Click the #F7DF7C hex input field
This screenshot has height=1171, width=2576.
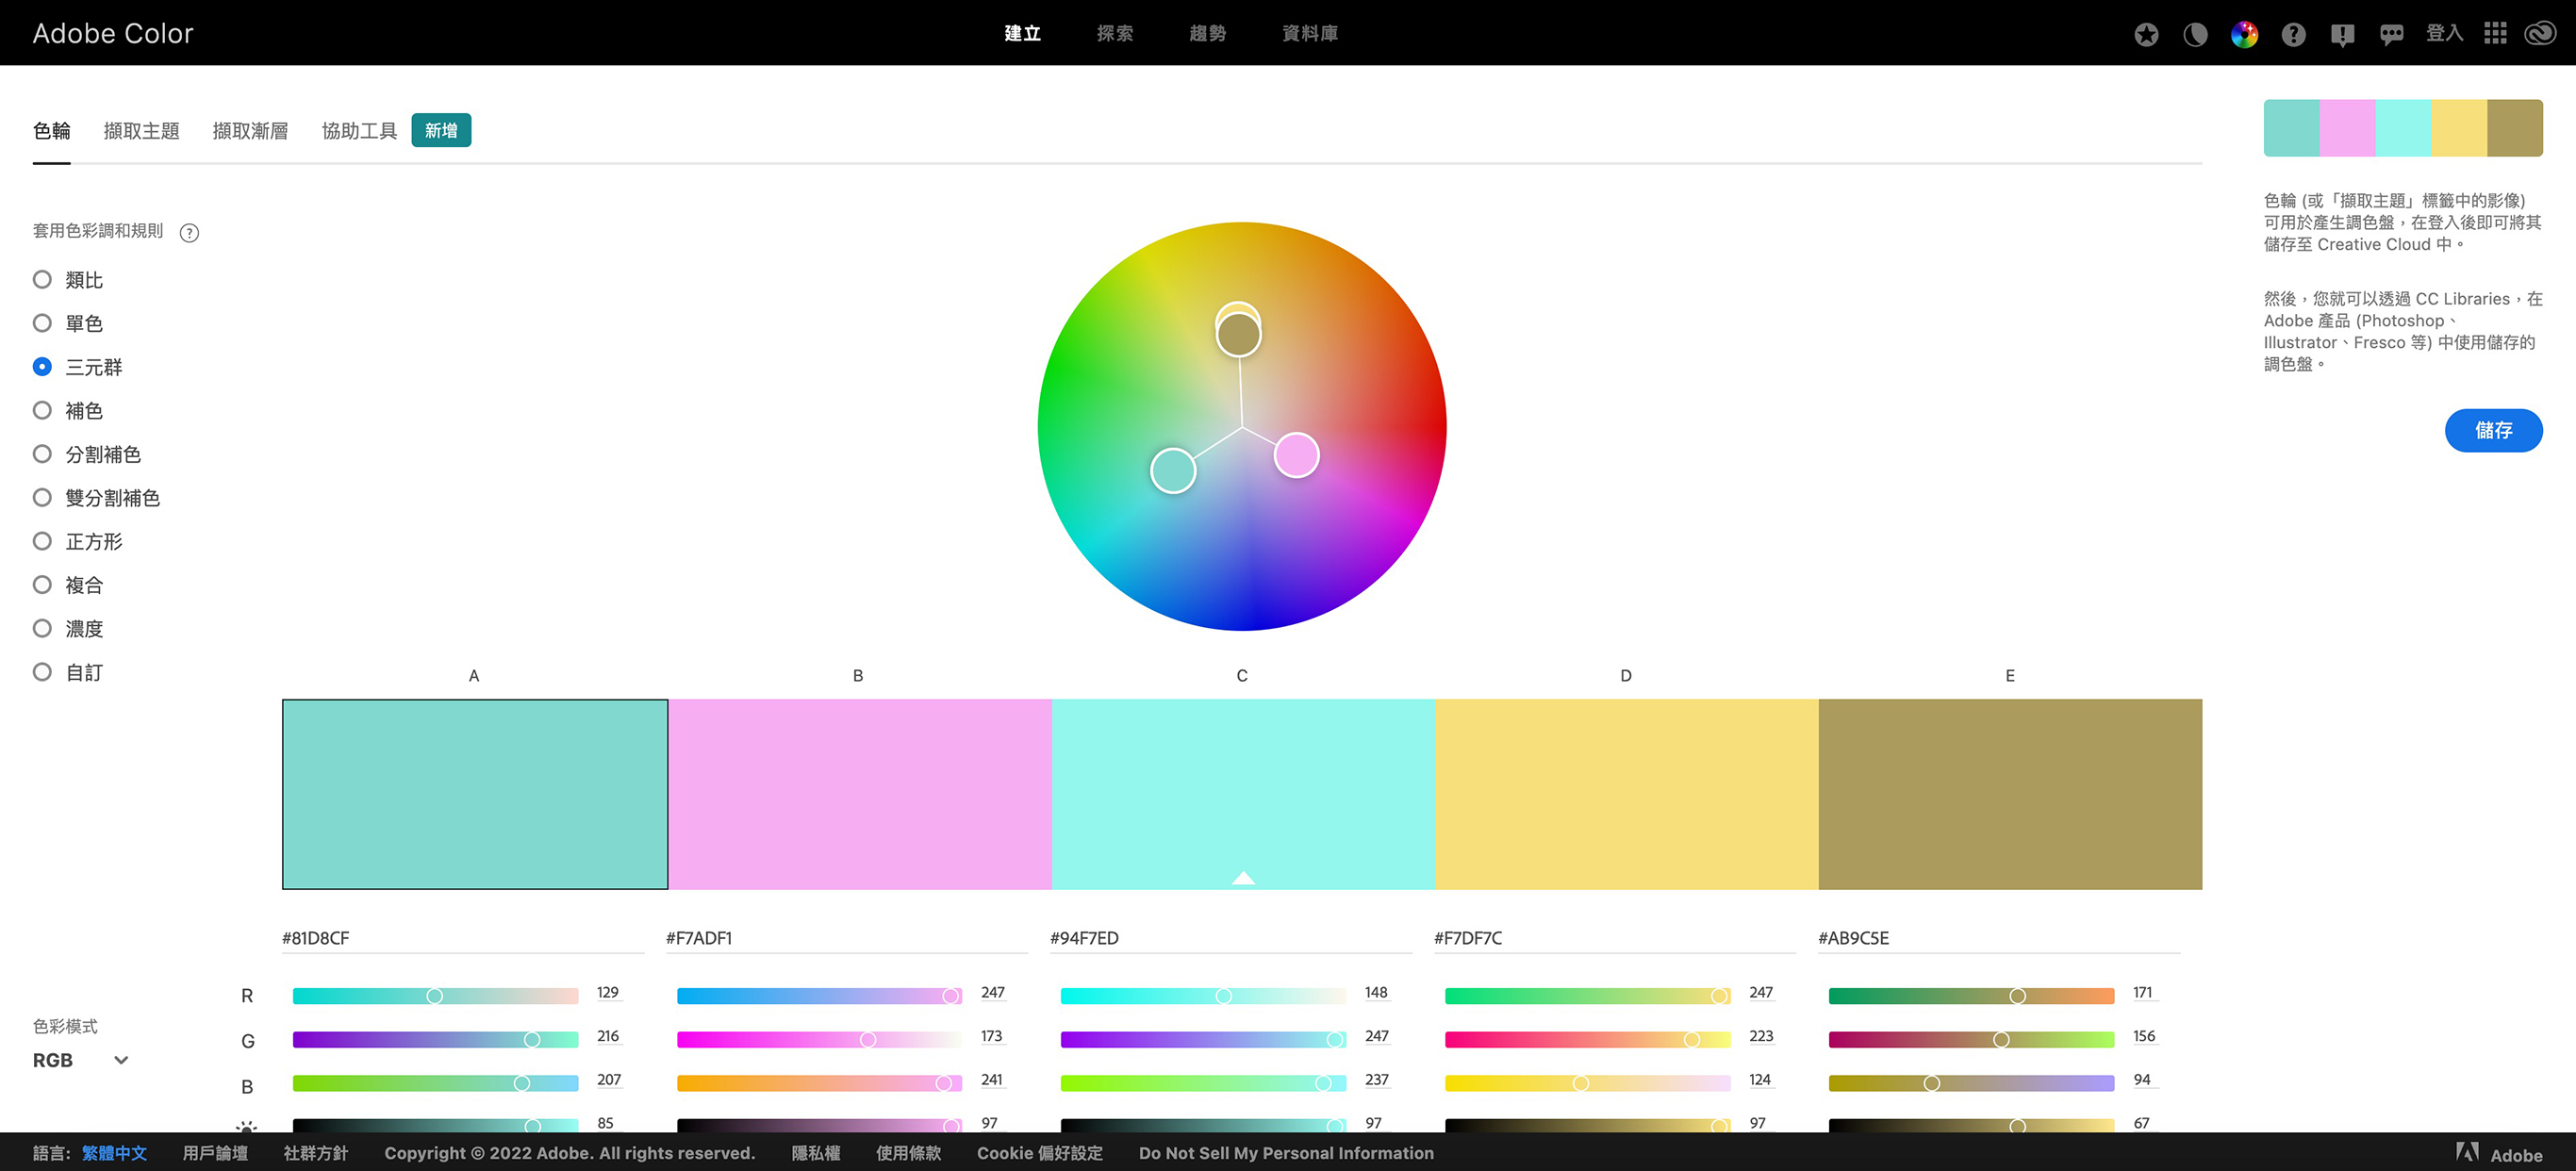(x=1612, y=938)
